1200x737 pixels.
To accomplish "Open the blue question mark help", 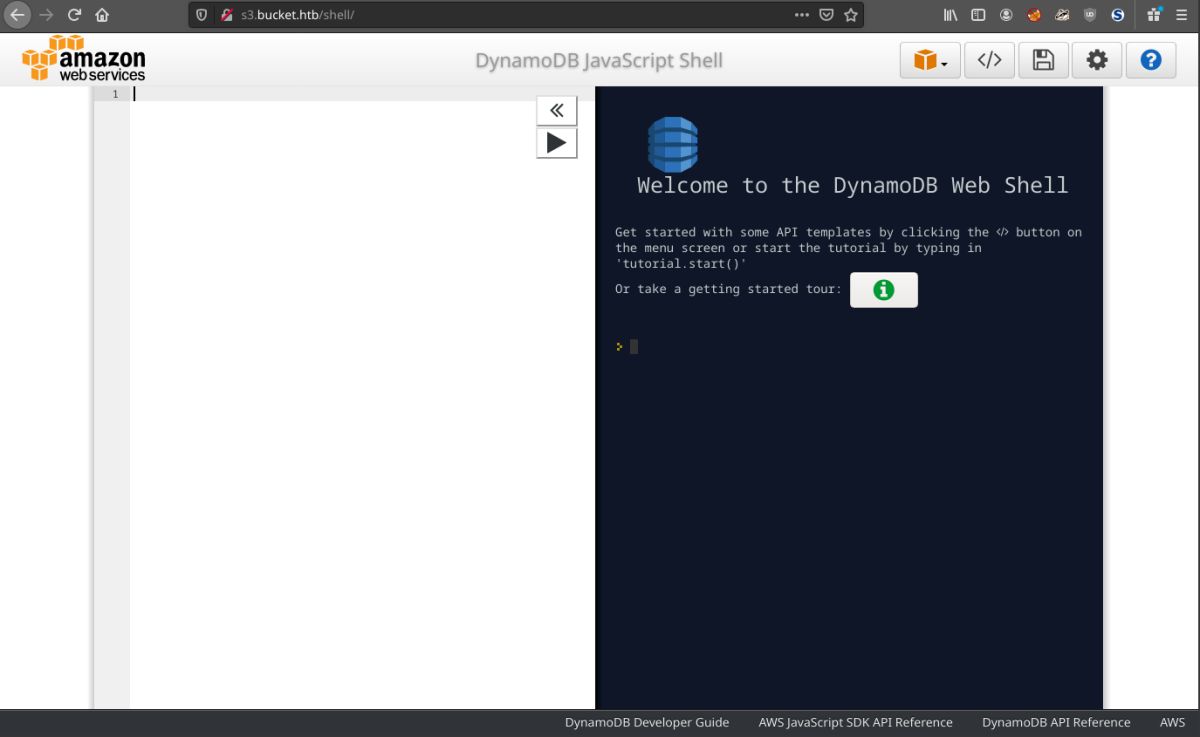I will pyautogui.click(x=1151, y=60).
